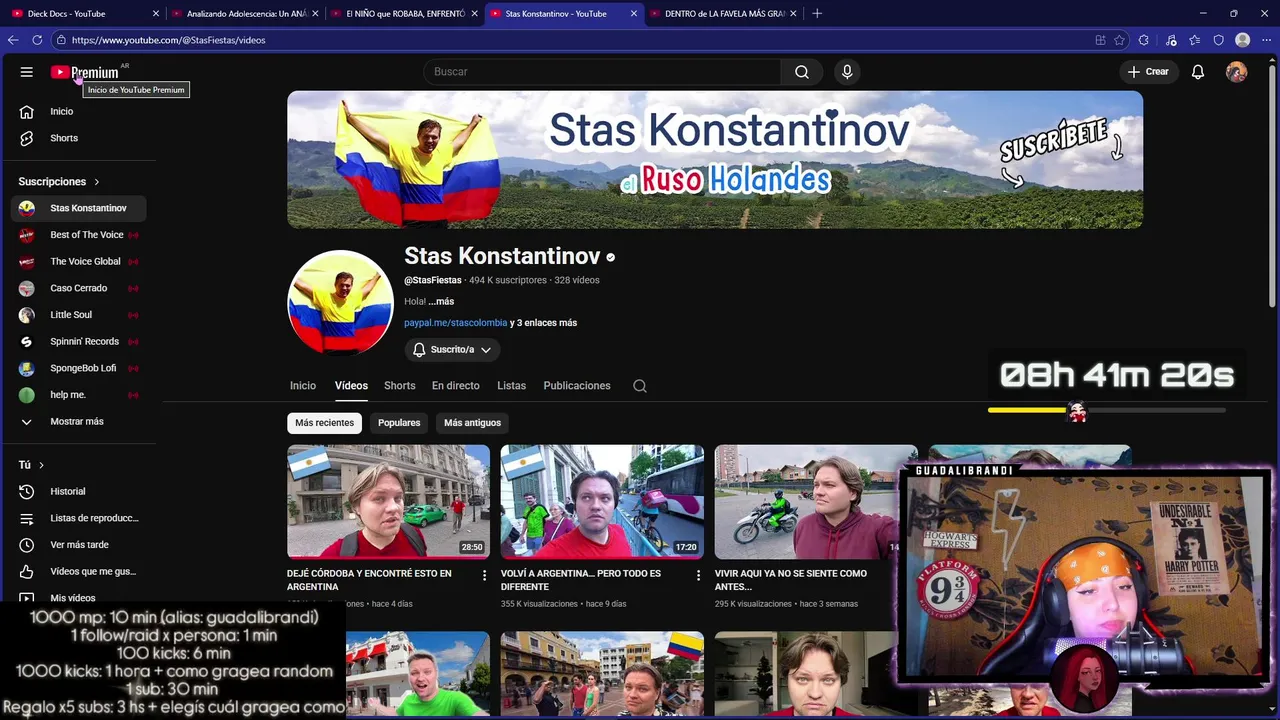Open the paypal.me/stascolombia link
Viewport: 1280px width, 720px height.
[455, 323]
